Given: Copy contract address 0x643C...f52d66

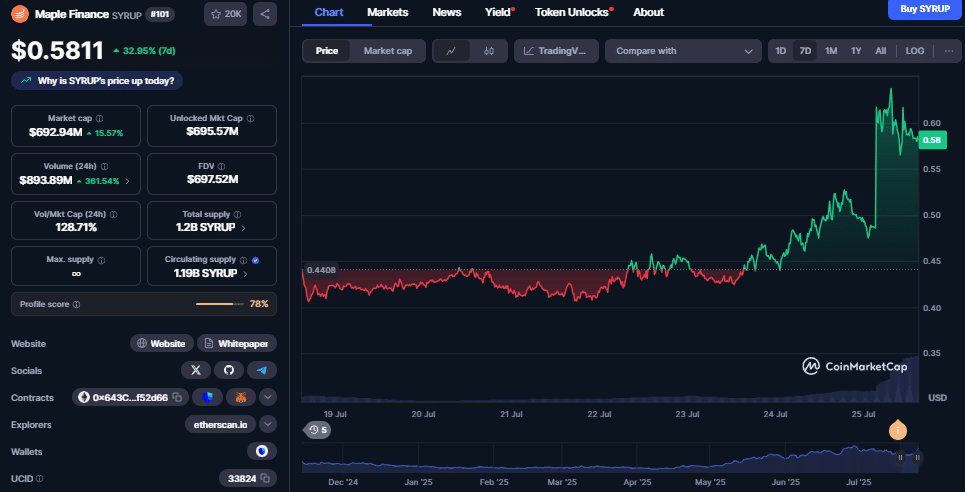Looking at the screenshot, I should (x=177, y=397).
